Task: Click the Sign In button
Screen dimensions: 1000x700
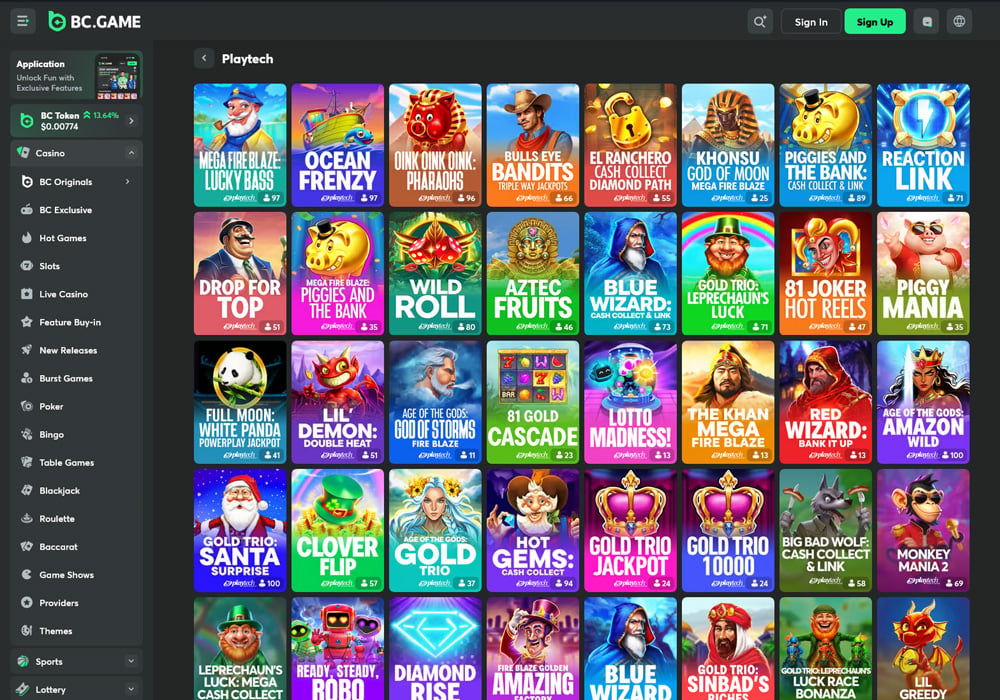Action: coord(811,22)
